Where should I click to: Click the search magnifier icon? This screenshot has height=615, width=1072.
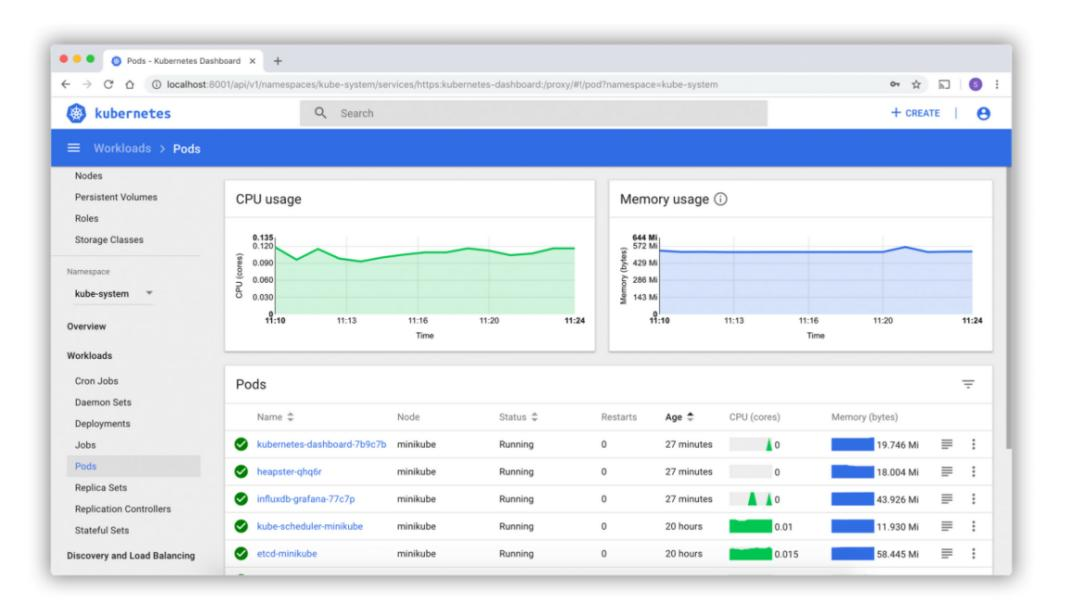click(x=320, y=113)
